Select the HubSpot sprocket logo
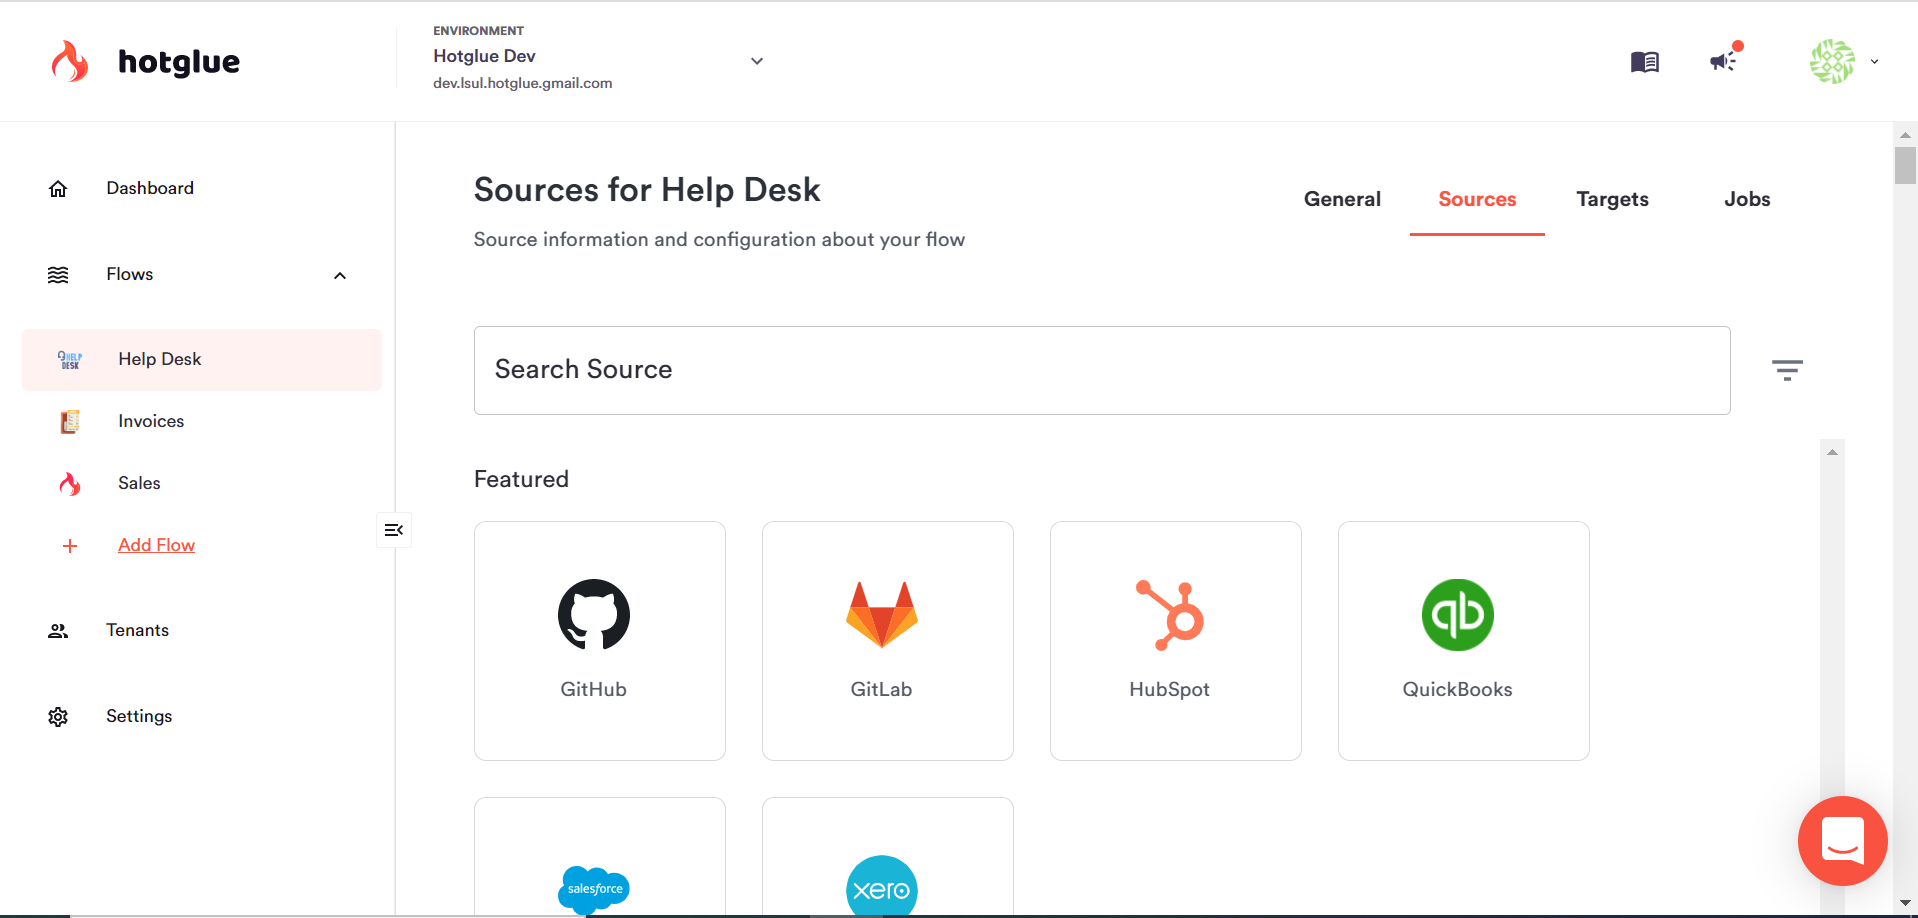Viewport: 1918px width, 918px height. point(1170,615)
